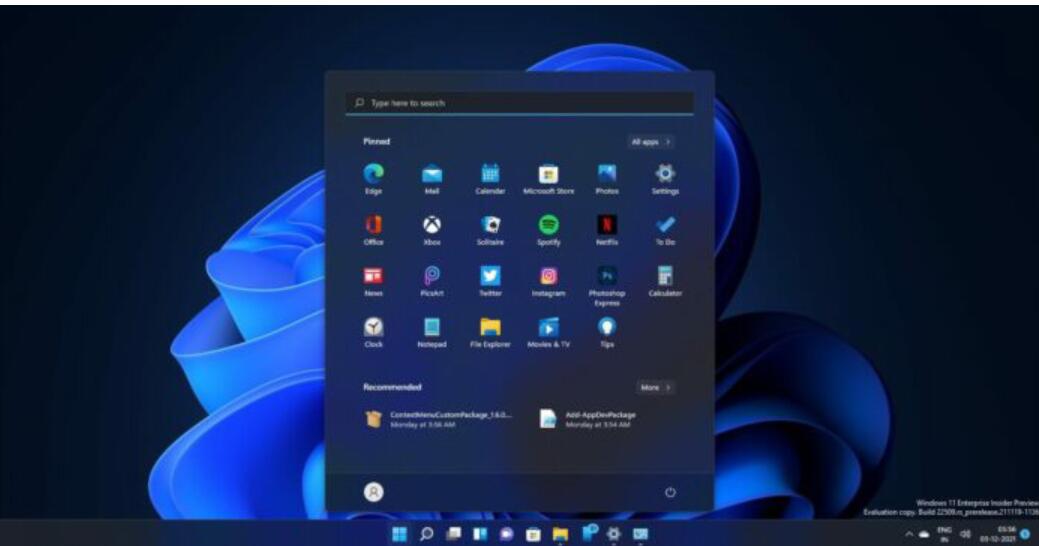
Task: Open the taskbar Microsoft Store icon
Action: (533, 534)
